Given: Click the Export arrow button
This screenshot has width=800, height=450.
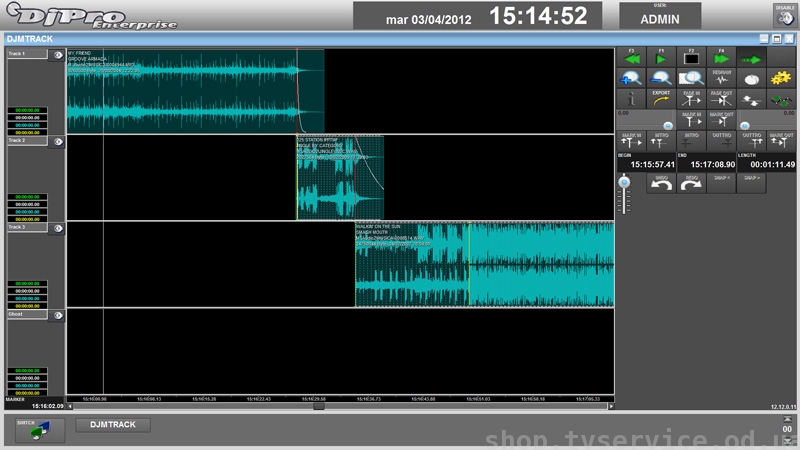Looking at the screenshot, I should click(x=660, y=99).
